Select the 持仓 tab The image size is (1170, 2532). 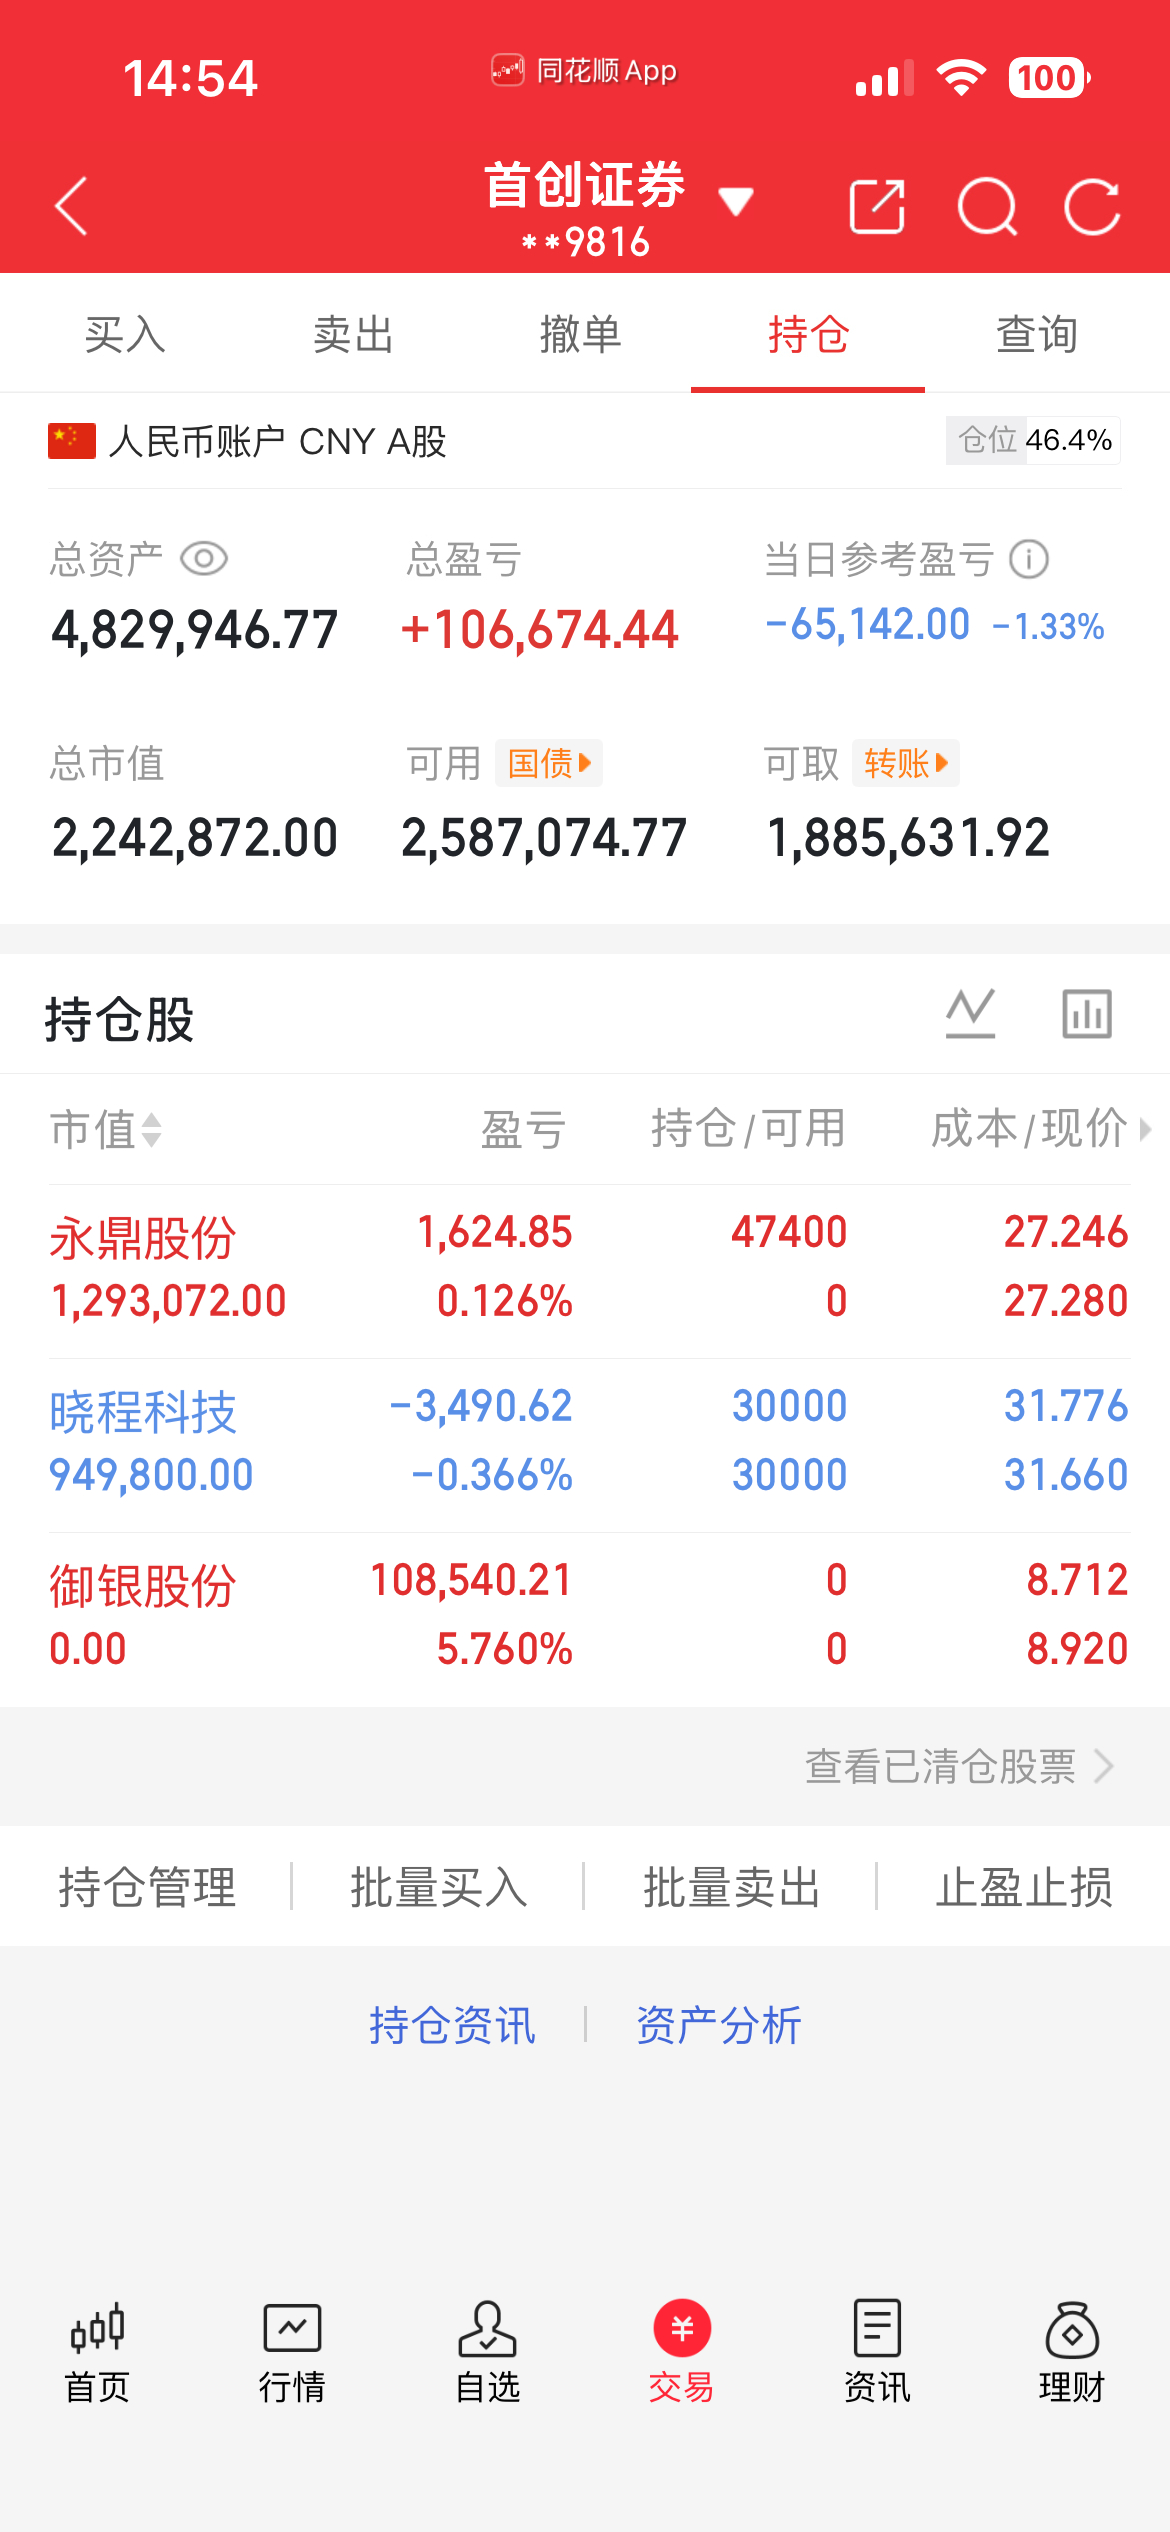[808, 334]
